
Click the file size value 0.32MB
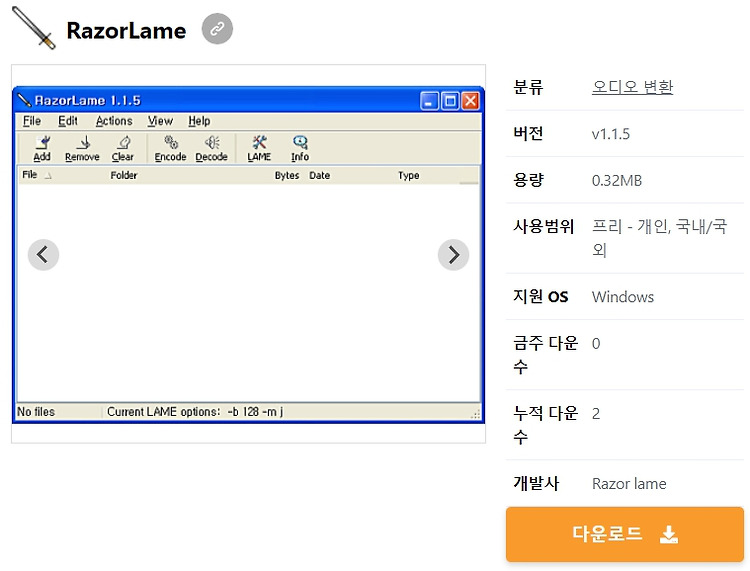pyautogui.click(x=617, y=180)
